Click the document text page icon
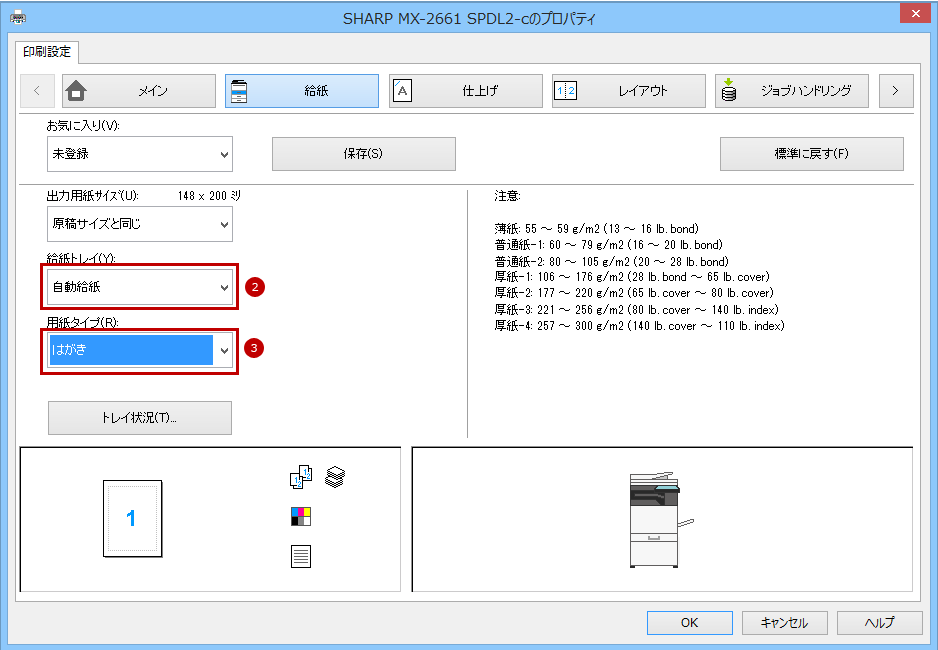The height and width of the screenshot is (650, 938). (x=301, y=556)
